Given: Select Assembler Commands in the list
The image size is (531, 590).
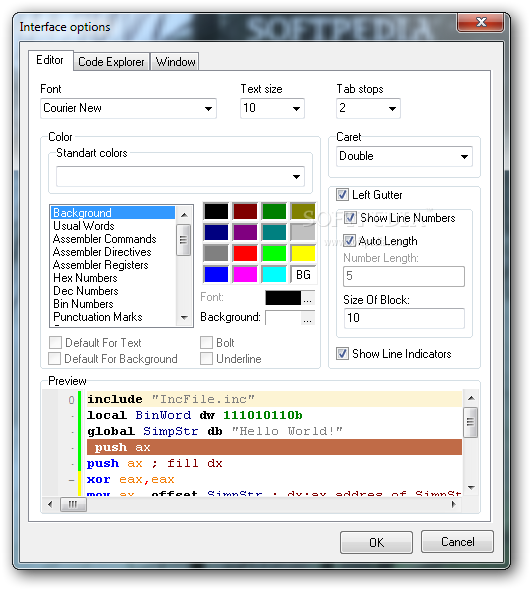Looking at the screenshot, I should [x=113, y=239].
